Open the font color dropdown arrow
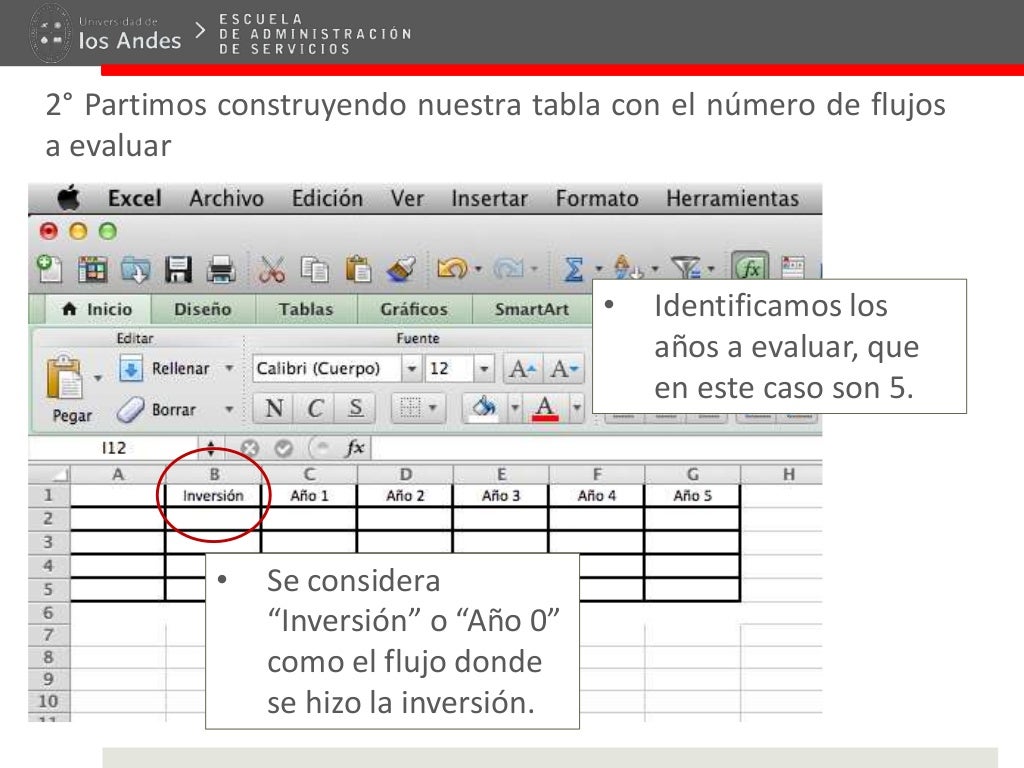This screenshot has width=1024, height=768. click(x=577, y=408)
